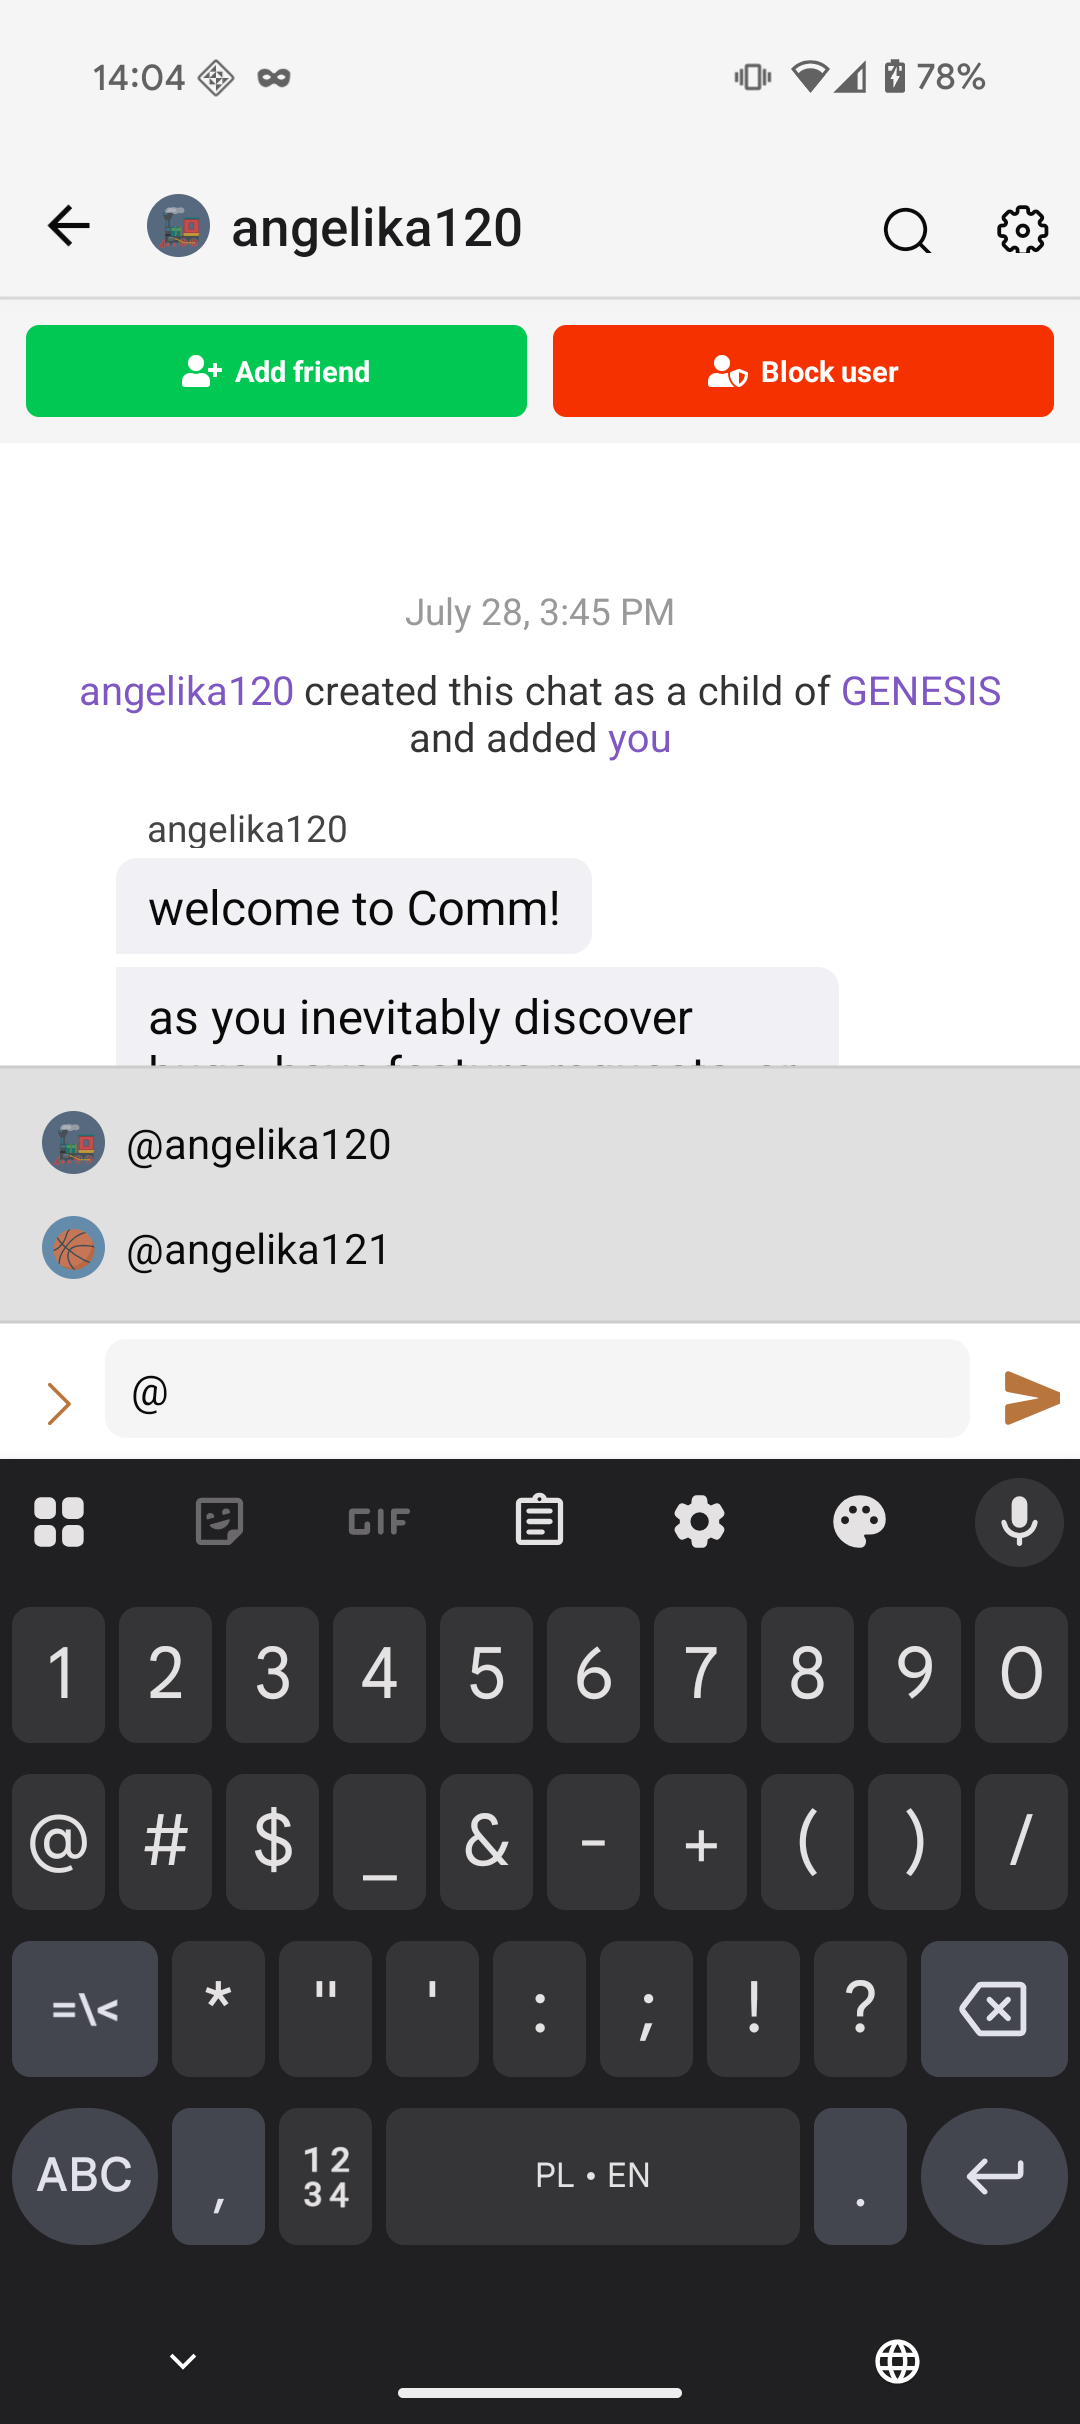Toggle the =\< extra symbols layout
The width and height of the screenshot is (1080, 2424).
85,2008
